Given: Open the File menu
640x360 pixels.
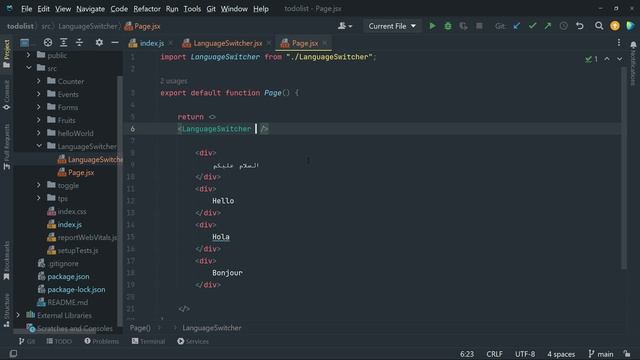Looking at the screenshot, I should point(27,9).
